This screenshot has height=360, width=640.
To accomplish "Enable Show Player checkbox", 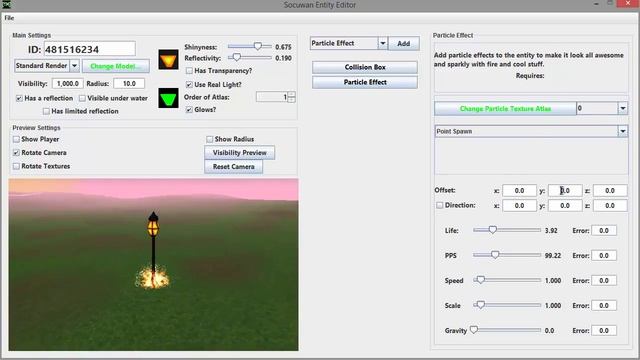I will (16, 140).
